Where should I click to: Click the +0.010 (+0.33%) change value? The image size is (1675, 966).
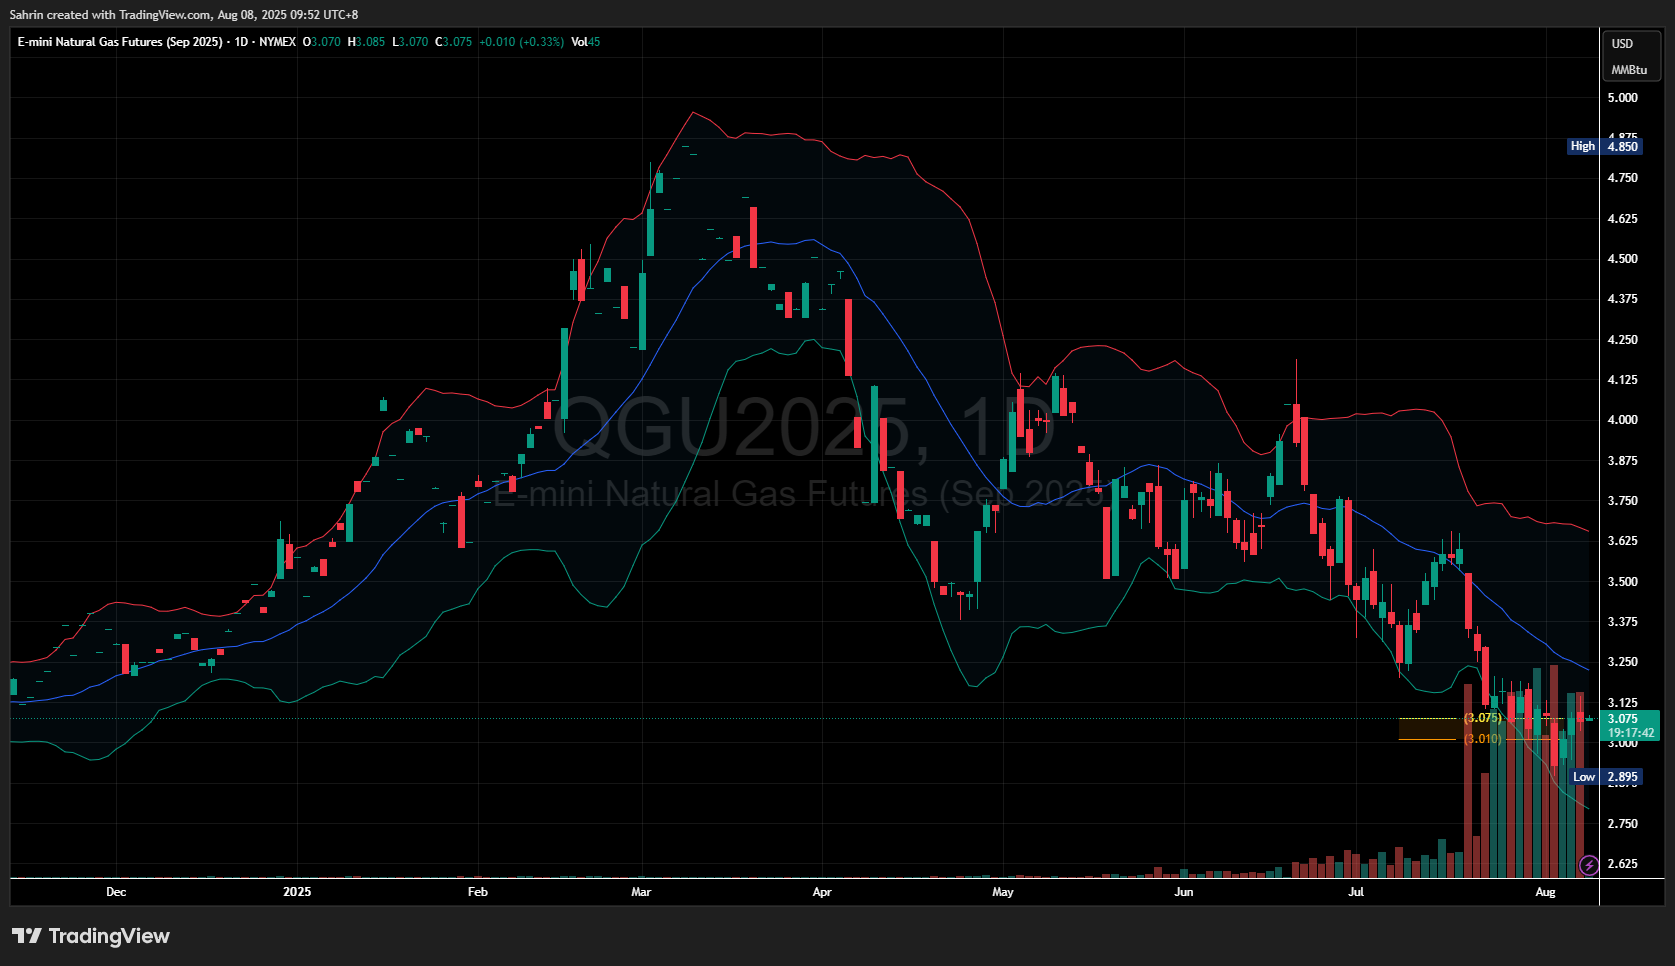[x=521, y=42]
